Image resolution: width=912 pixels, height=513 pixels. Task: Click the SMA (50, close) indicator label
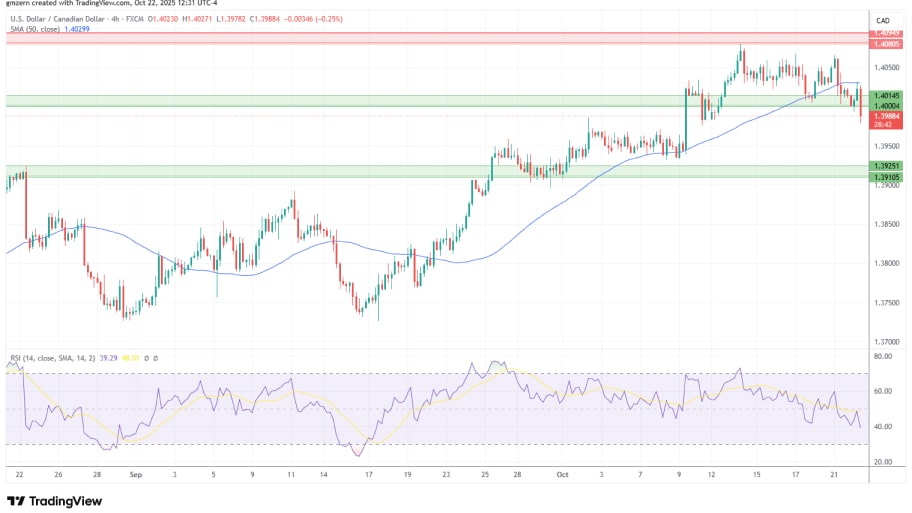click(x=37, y=30)
